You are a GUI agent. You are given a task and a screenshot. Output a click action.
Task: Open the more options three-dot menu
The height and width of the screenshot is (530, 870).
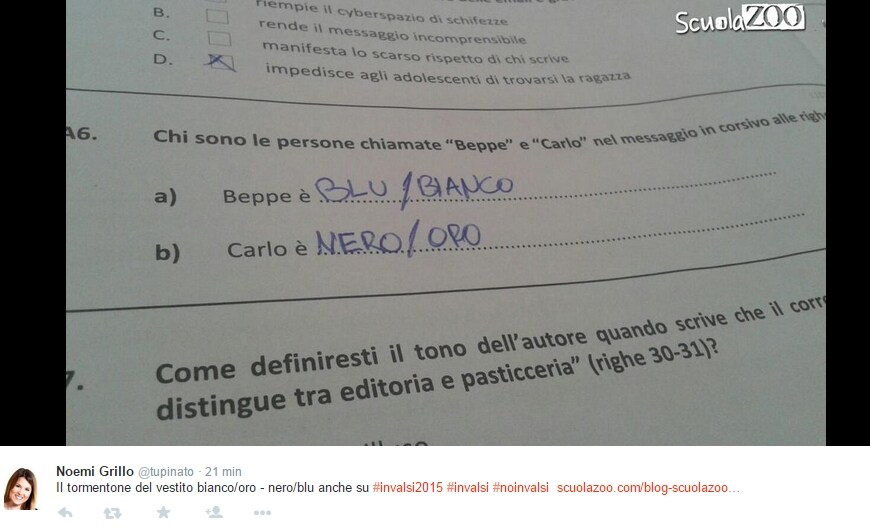tap(262, 513)
